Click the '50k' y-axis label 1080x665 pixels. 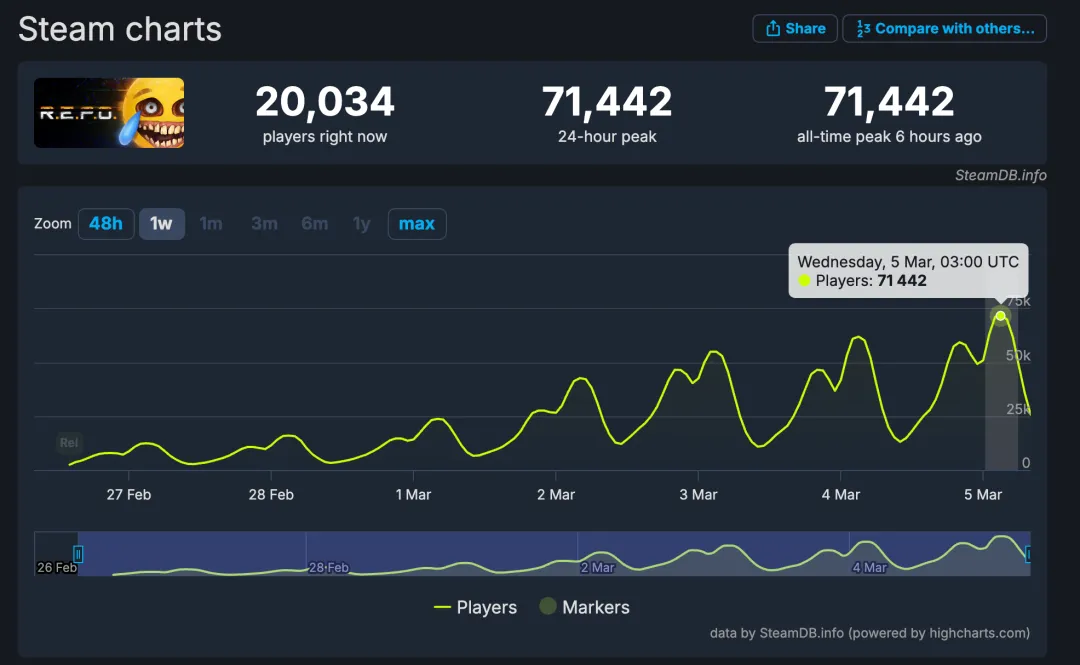pyautogui.click(x=1018, y=356)
